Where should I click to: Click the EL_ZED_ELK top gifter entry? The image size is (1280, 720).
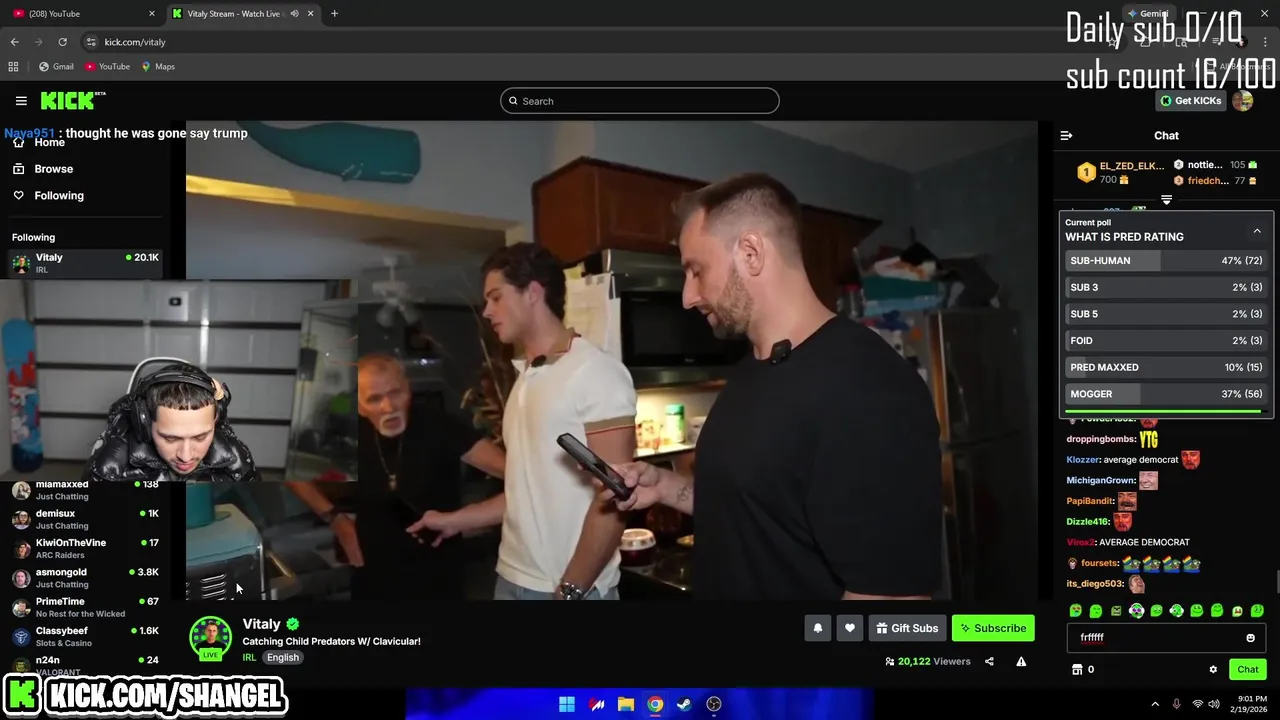click(x=1120, y=173)
